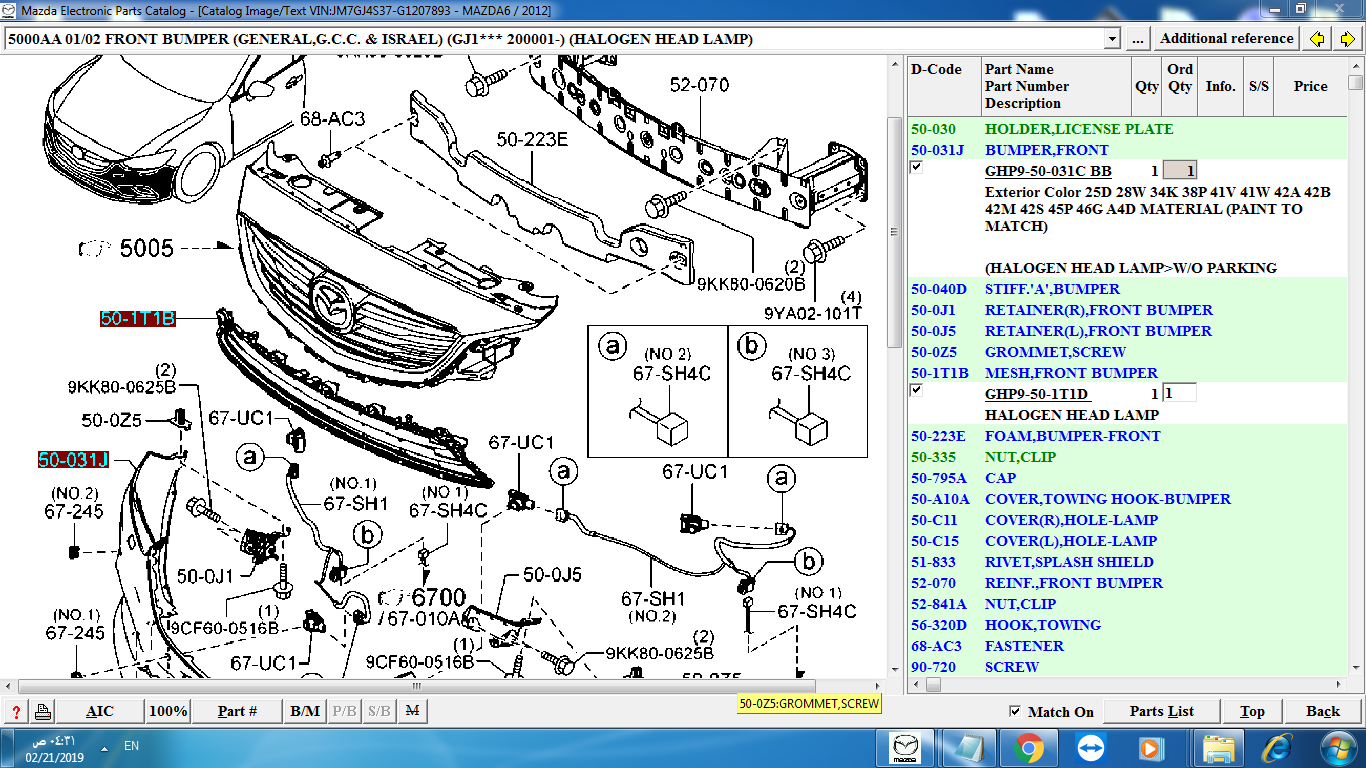The width and height of the screenshot is (1366, 768).
Task: Click the printer icon in bottom toolbar
Action: pos(43,711)
